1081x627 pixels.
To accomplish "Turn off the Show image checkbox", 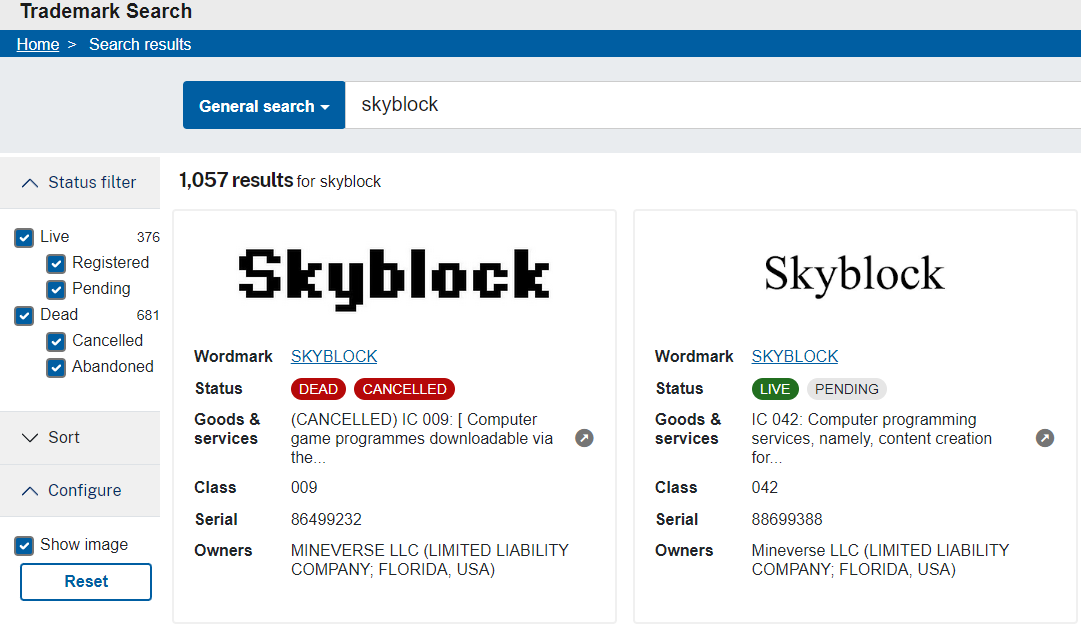I will (24, 546).
